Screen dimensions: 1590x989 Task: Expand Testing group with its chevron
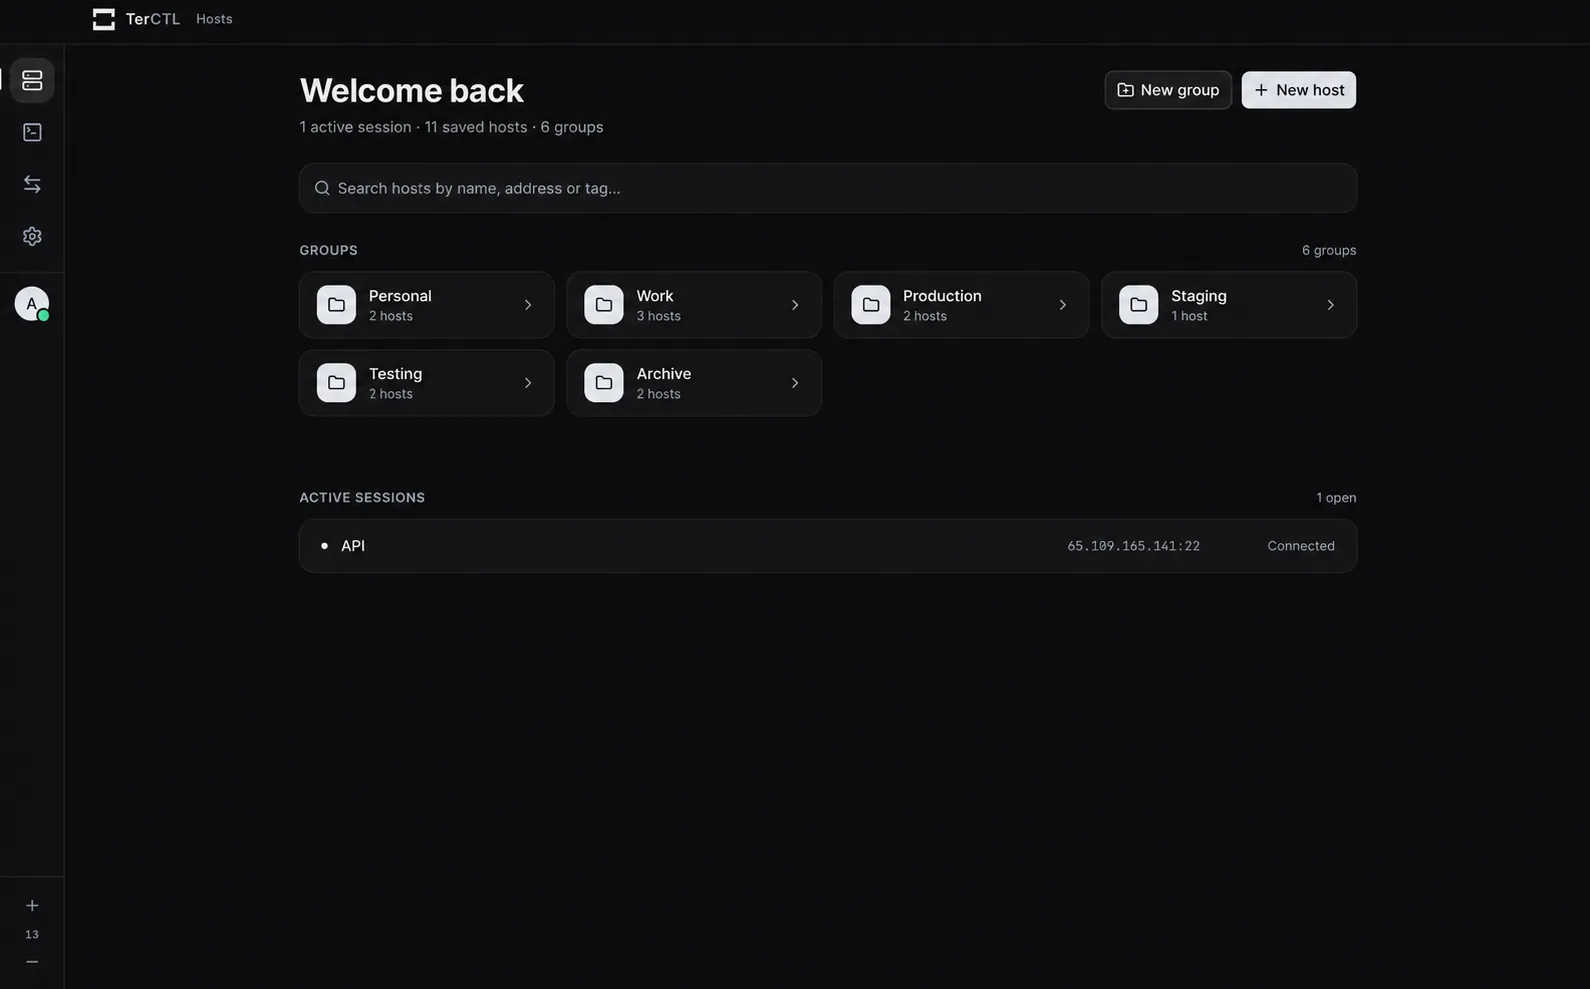tap(528, 383)
